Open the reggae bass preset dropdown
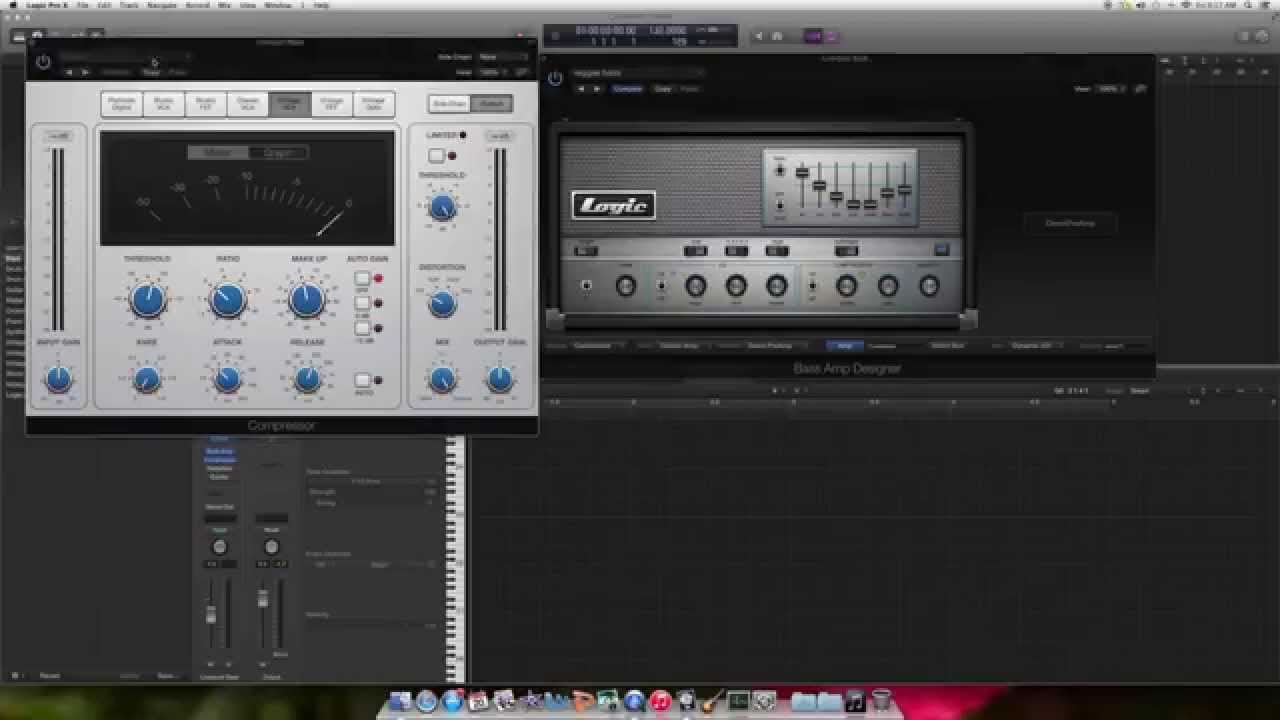 click(637, 72)
